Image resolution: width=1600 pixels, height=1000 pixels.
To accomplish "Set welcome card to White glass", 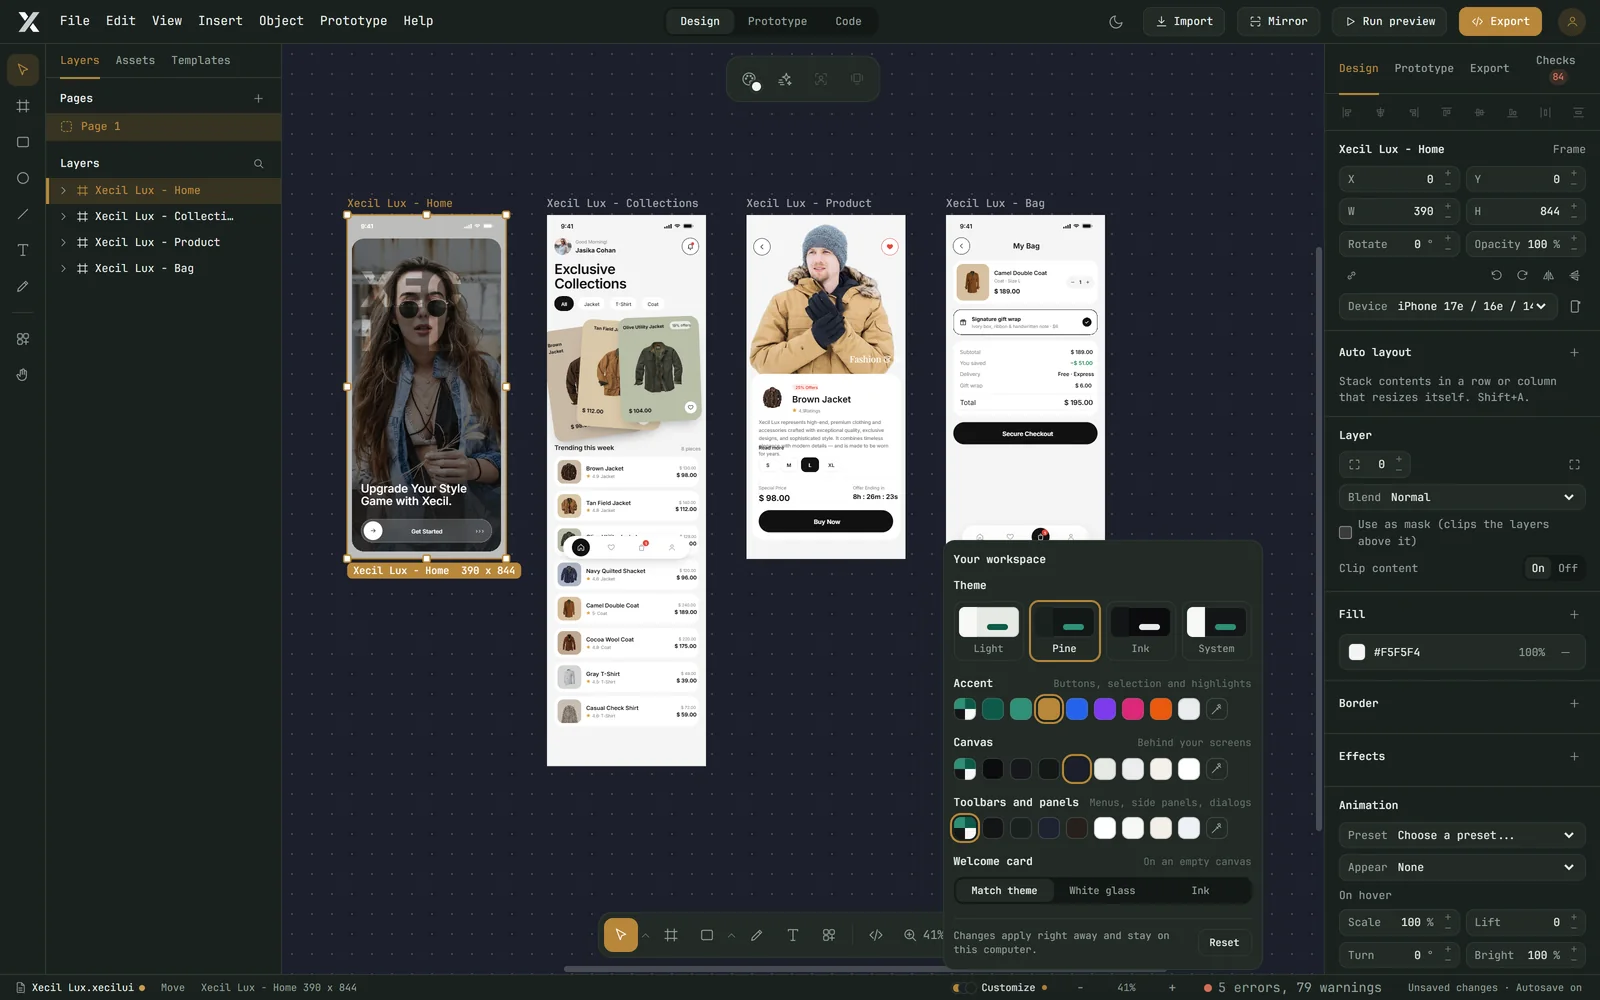I will pos(1102,890).
